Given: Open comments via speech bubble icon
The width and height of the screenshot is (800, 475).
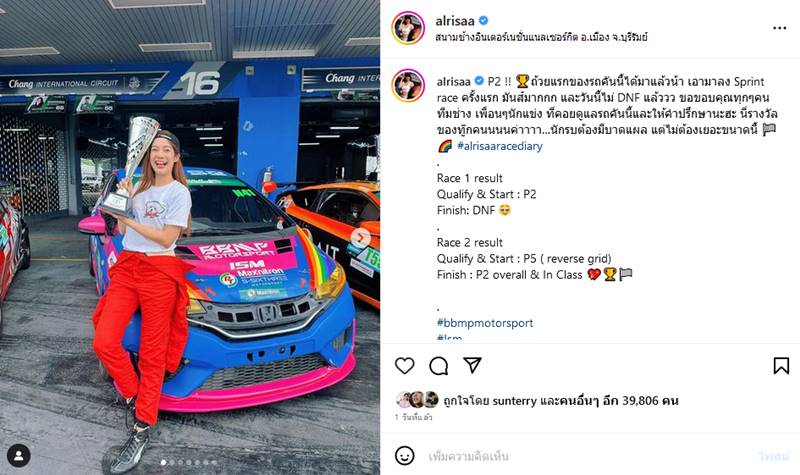Looking at the screenshot, I should 439,366.
